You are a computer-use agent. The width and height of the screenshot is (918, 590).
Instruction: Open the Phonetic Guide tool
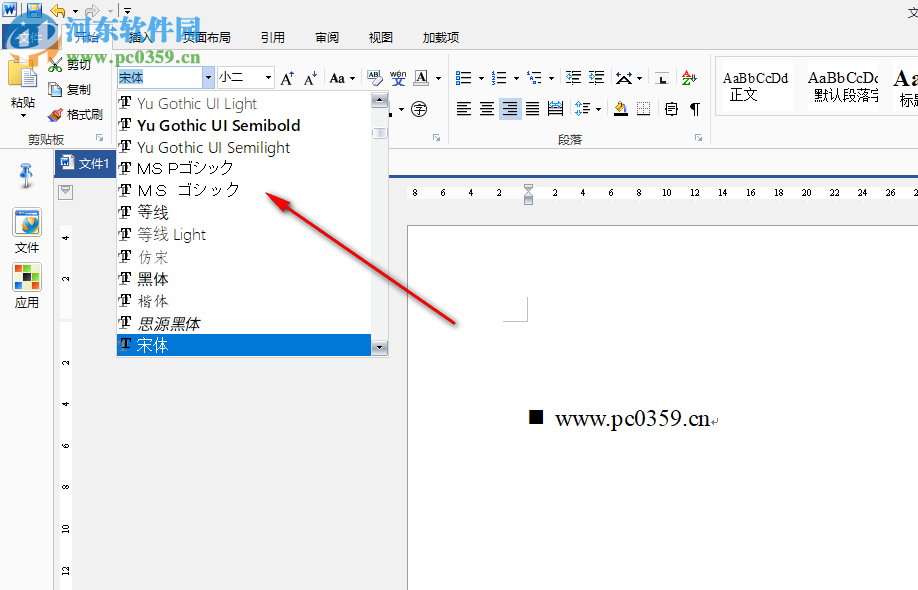399,78
